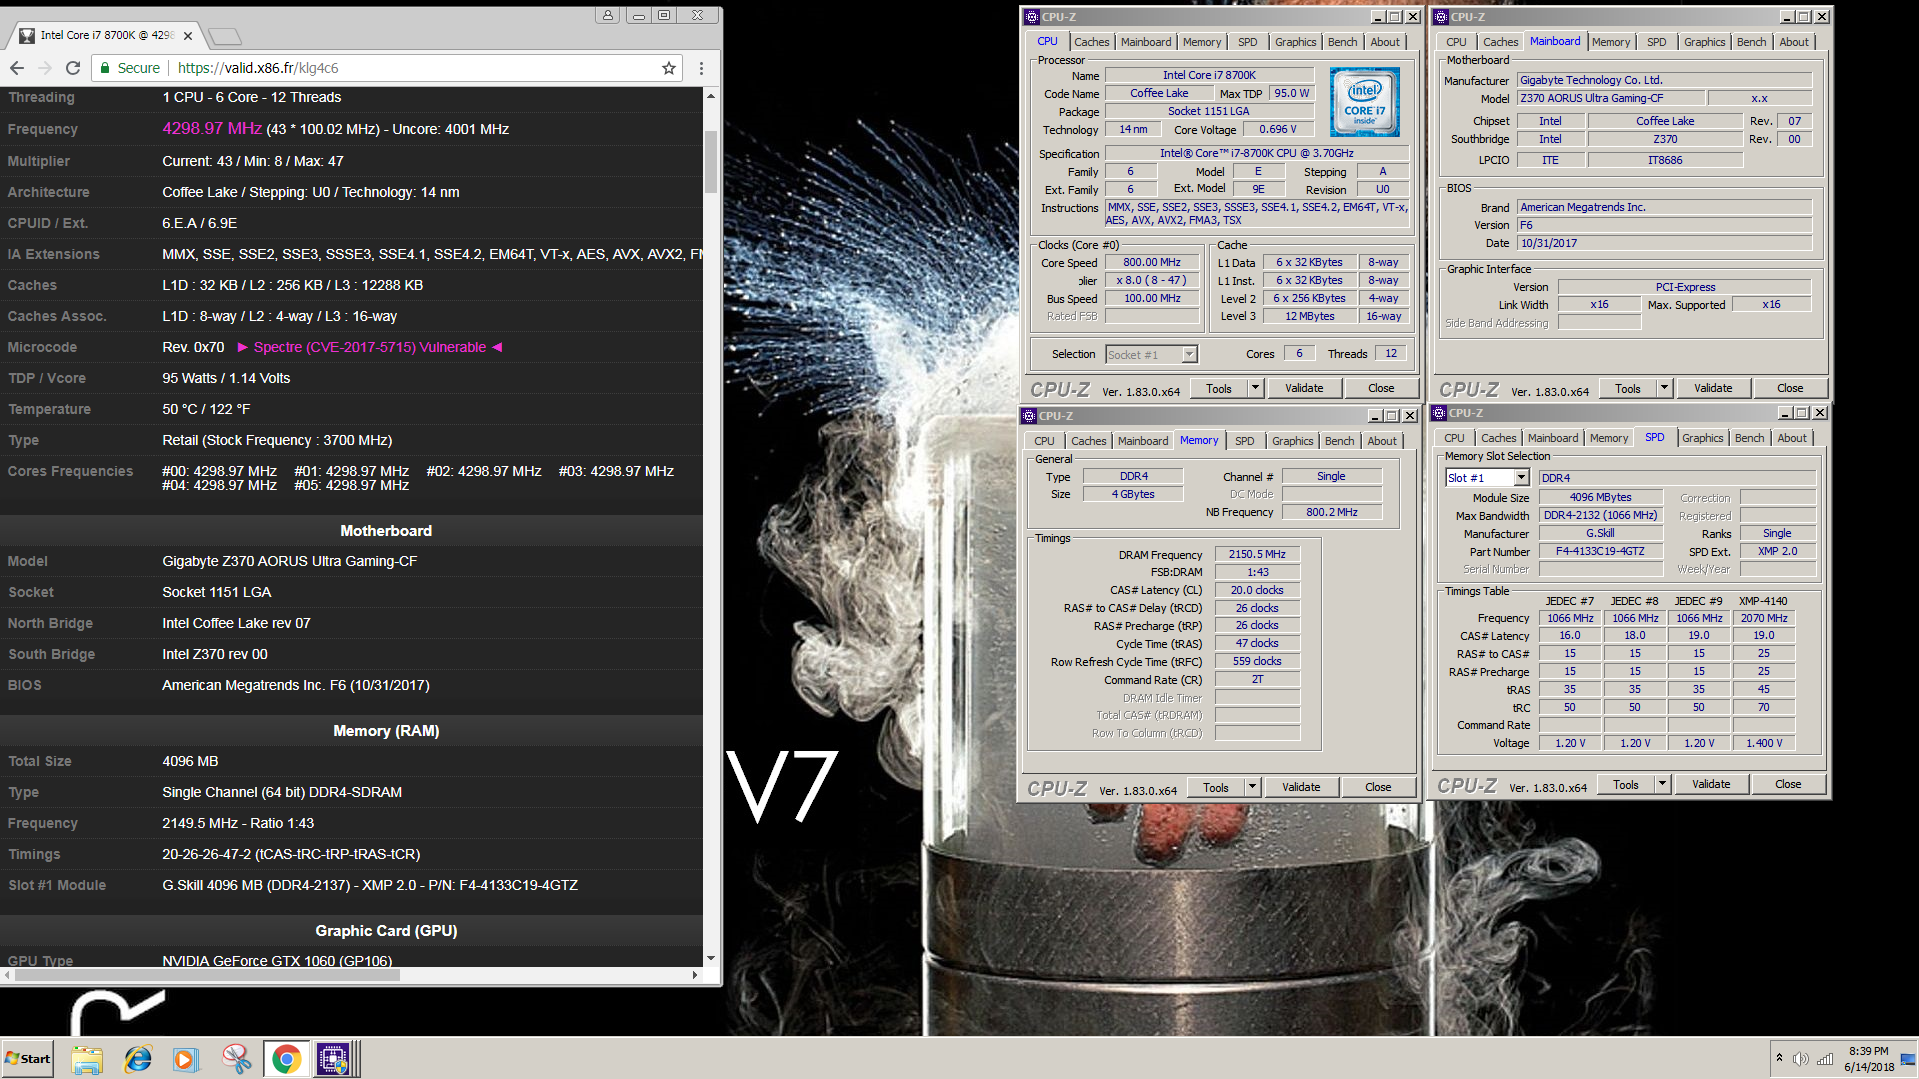Open CPU-Z CPU window title icon
The image size is (1919, 1079).
point(1032,17)
